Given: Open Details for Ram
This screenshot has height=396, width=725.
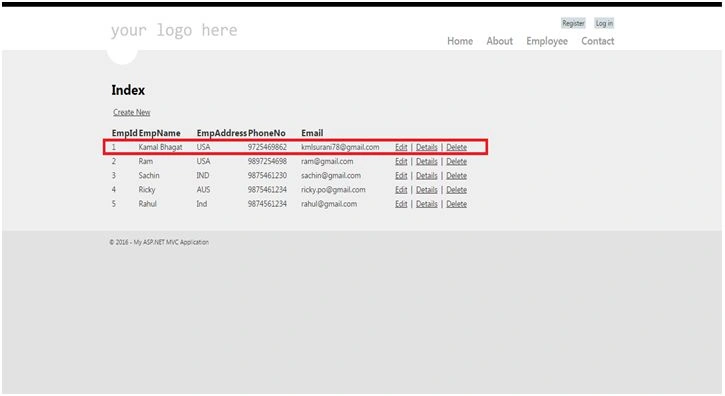Looking at the screenshot, I should (x=426, y=161).
